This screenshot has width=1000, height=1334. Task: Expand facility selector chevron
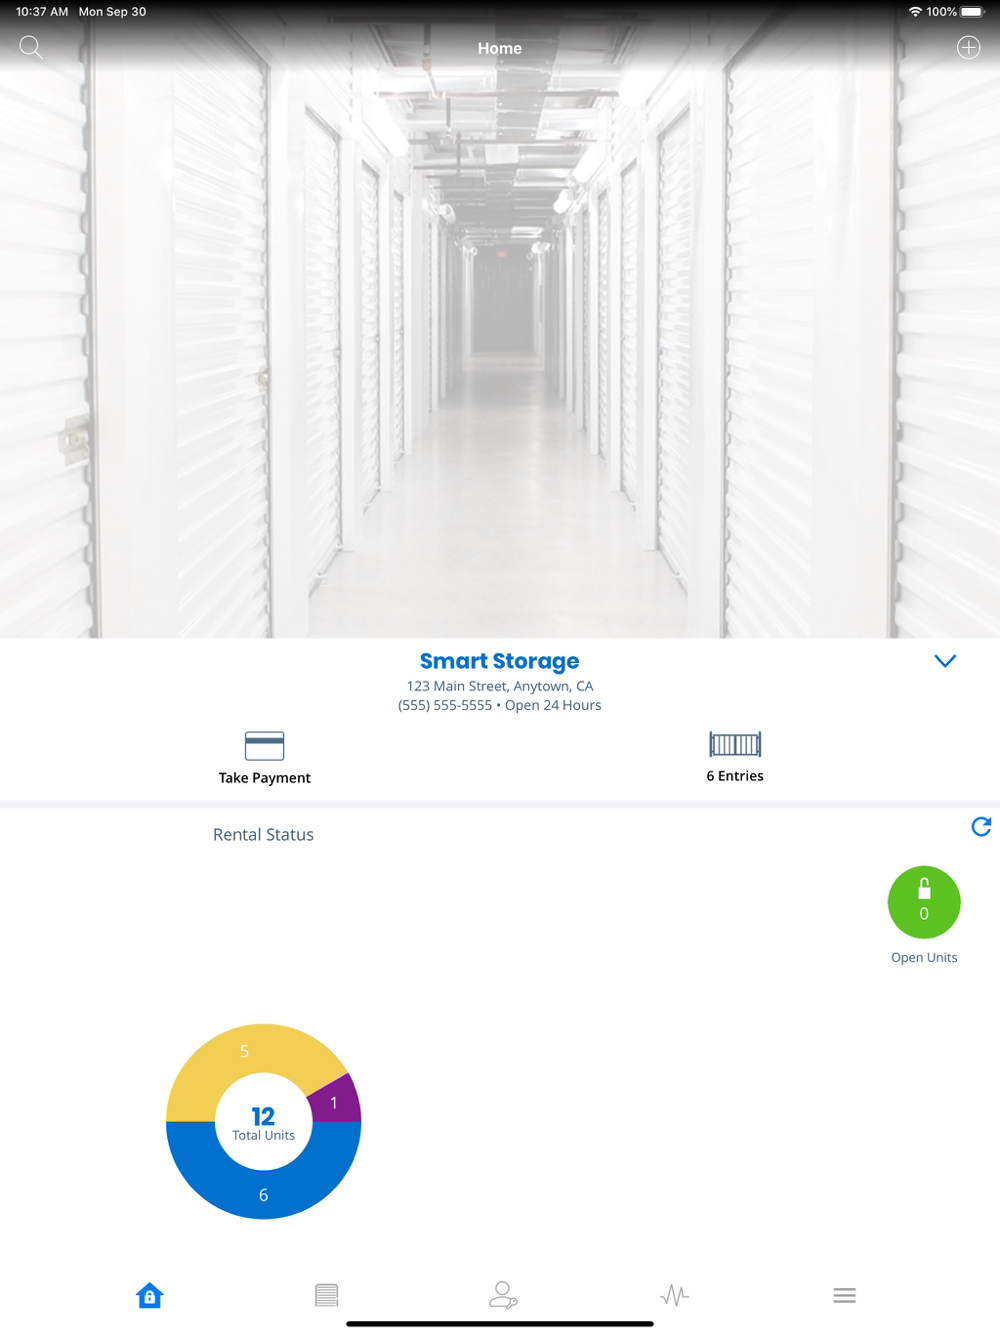point(945,661)
